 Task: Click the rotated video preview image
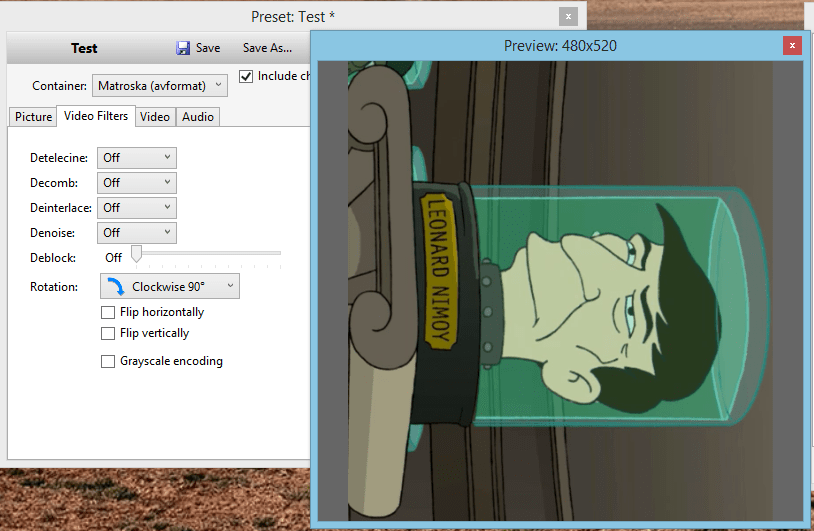click(560, 291)
